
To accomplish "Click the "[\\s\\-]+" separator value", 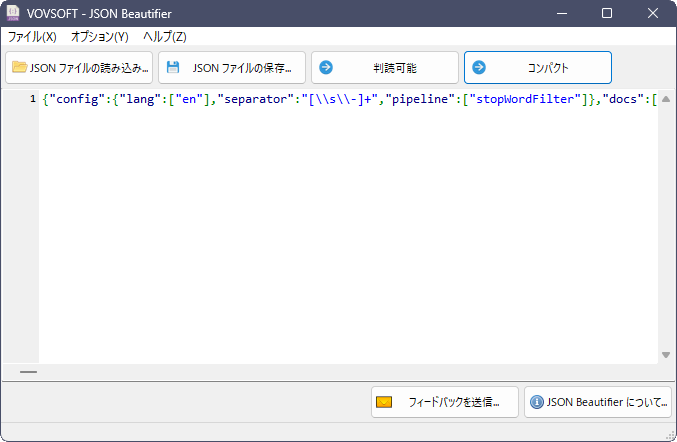I will point(340,99).
